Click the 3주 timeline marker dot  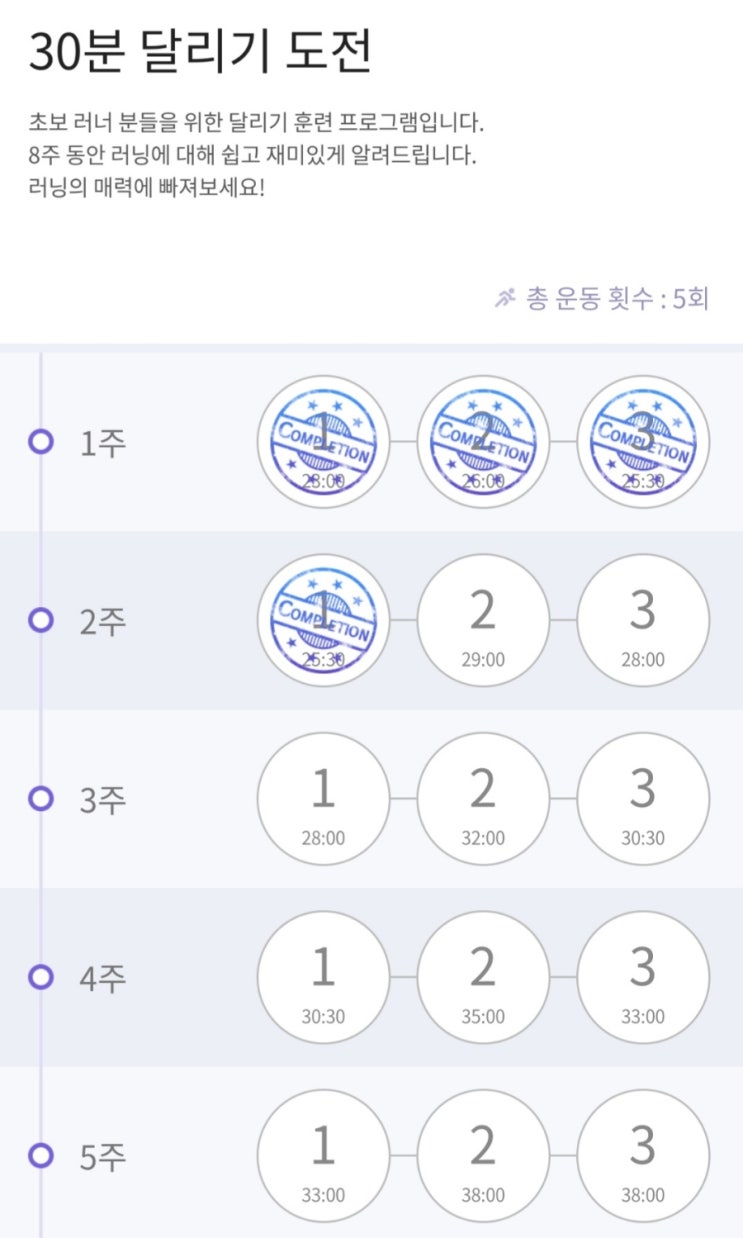pos(41,798)
